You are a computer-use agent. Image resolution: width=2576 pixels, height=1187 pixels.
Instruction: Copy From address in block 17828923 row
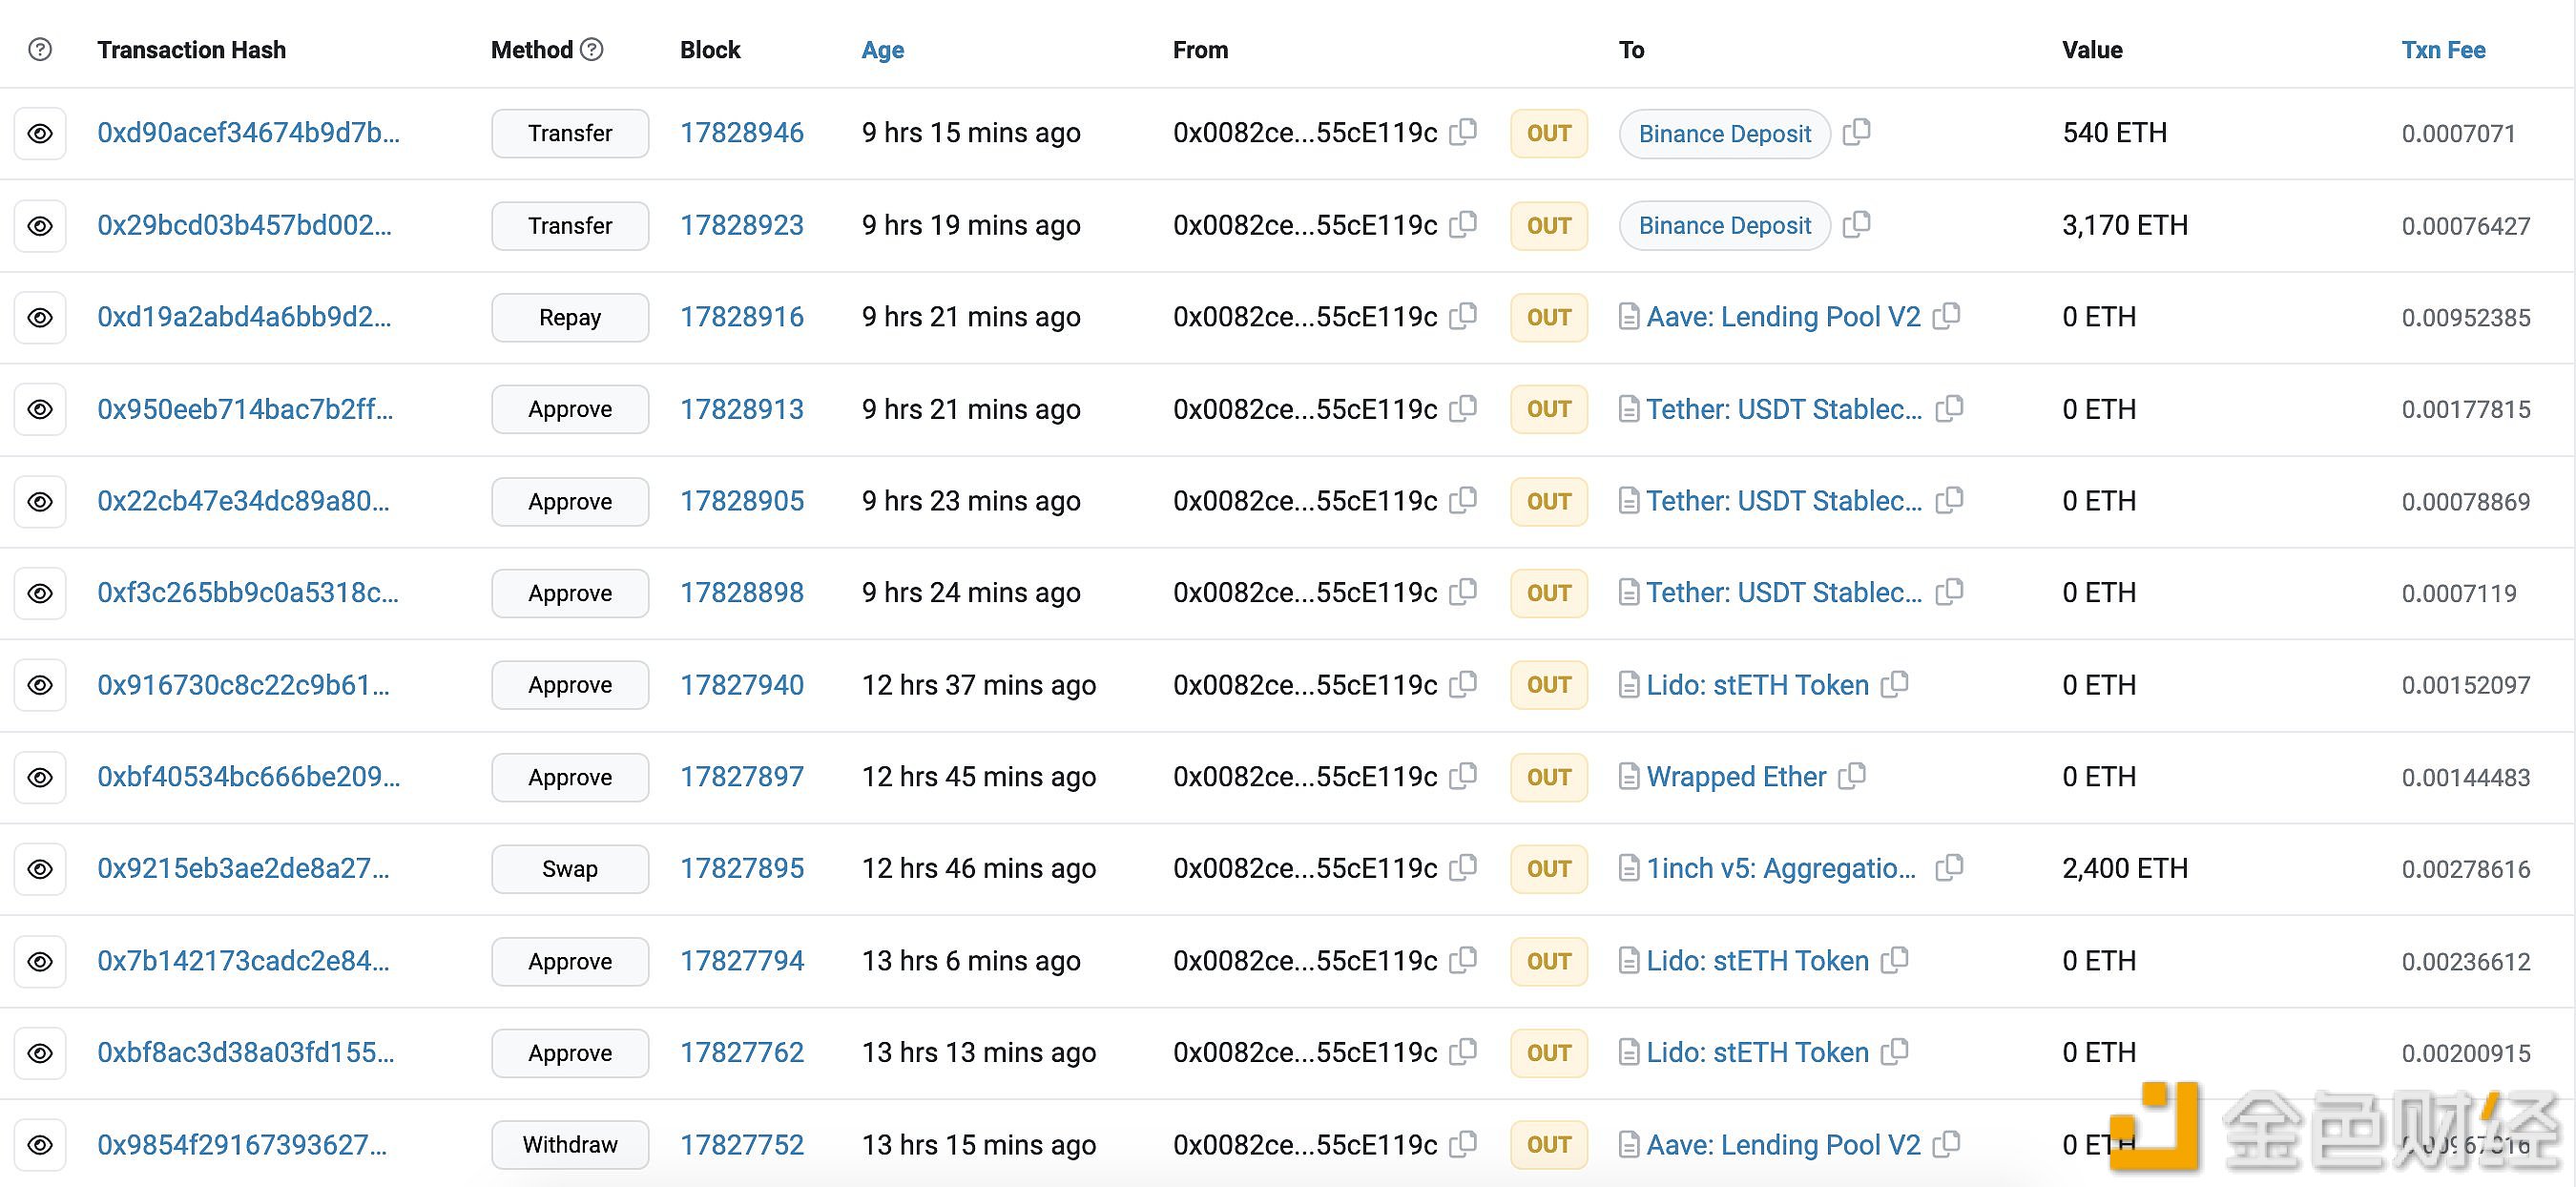click(x=1463, y=224)
